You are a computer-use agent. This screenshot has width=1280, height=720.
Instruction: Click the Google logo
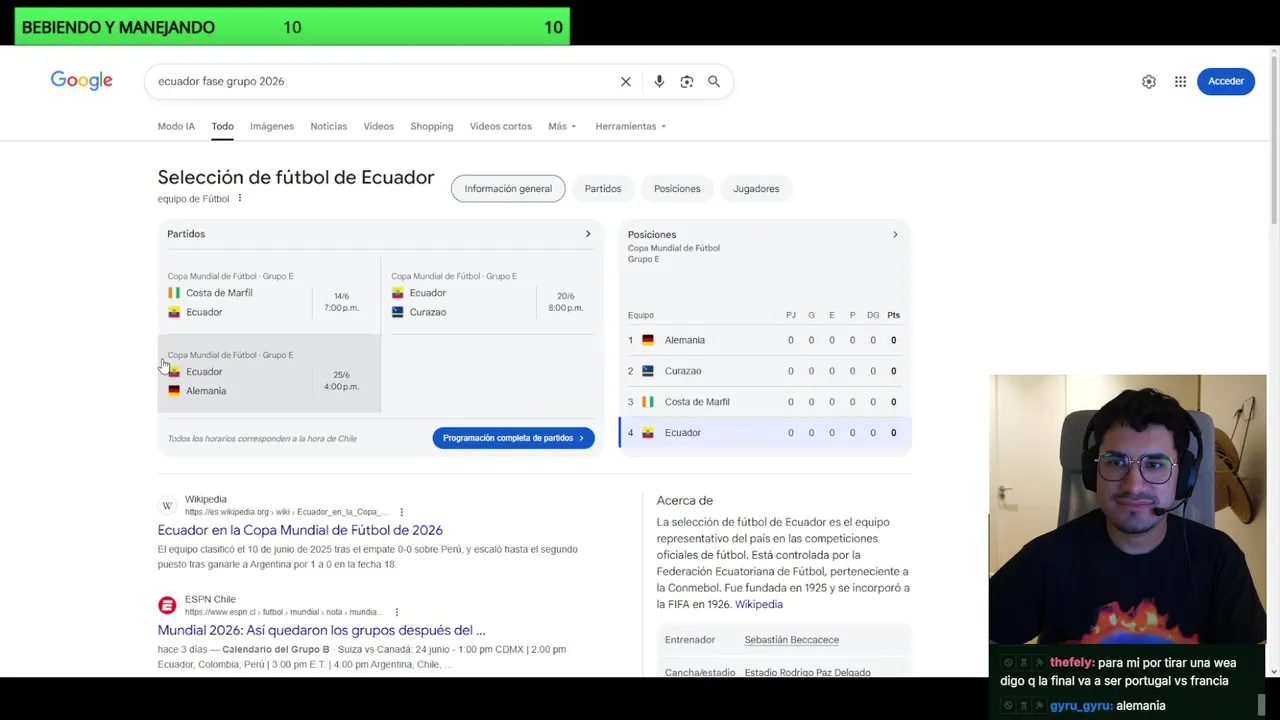[81, 81]
